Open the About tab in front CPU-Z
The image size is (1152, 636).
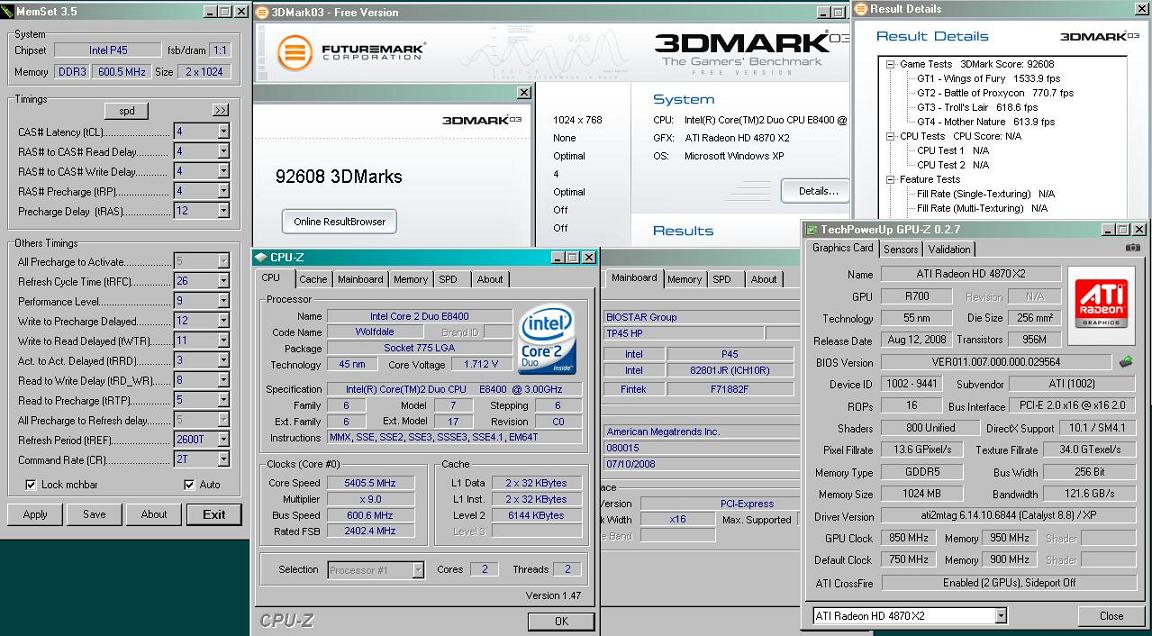pyautogui.click(x=490, y=279)
